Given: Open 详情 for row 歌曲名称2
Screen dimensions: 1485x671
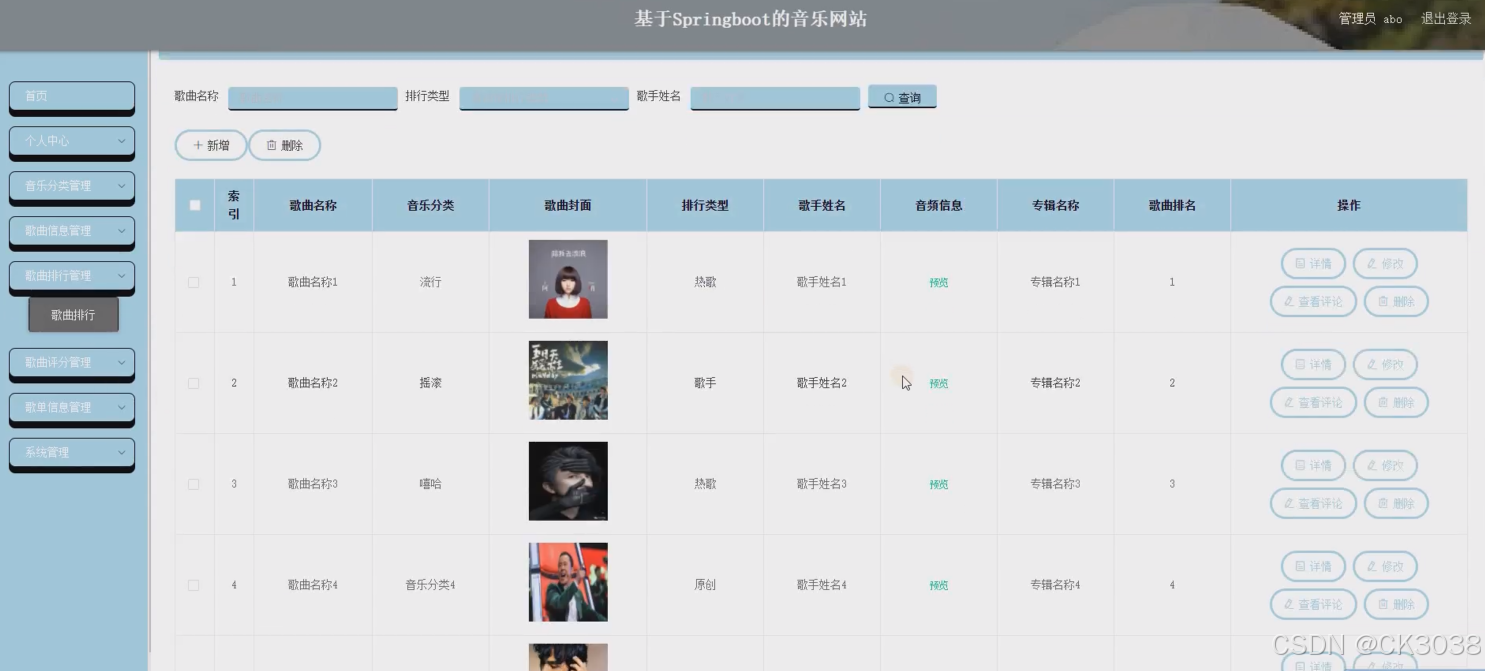Looking at the screenshot, I should coord(1313,365).
